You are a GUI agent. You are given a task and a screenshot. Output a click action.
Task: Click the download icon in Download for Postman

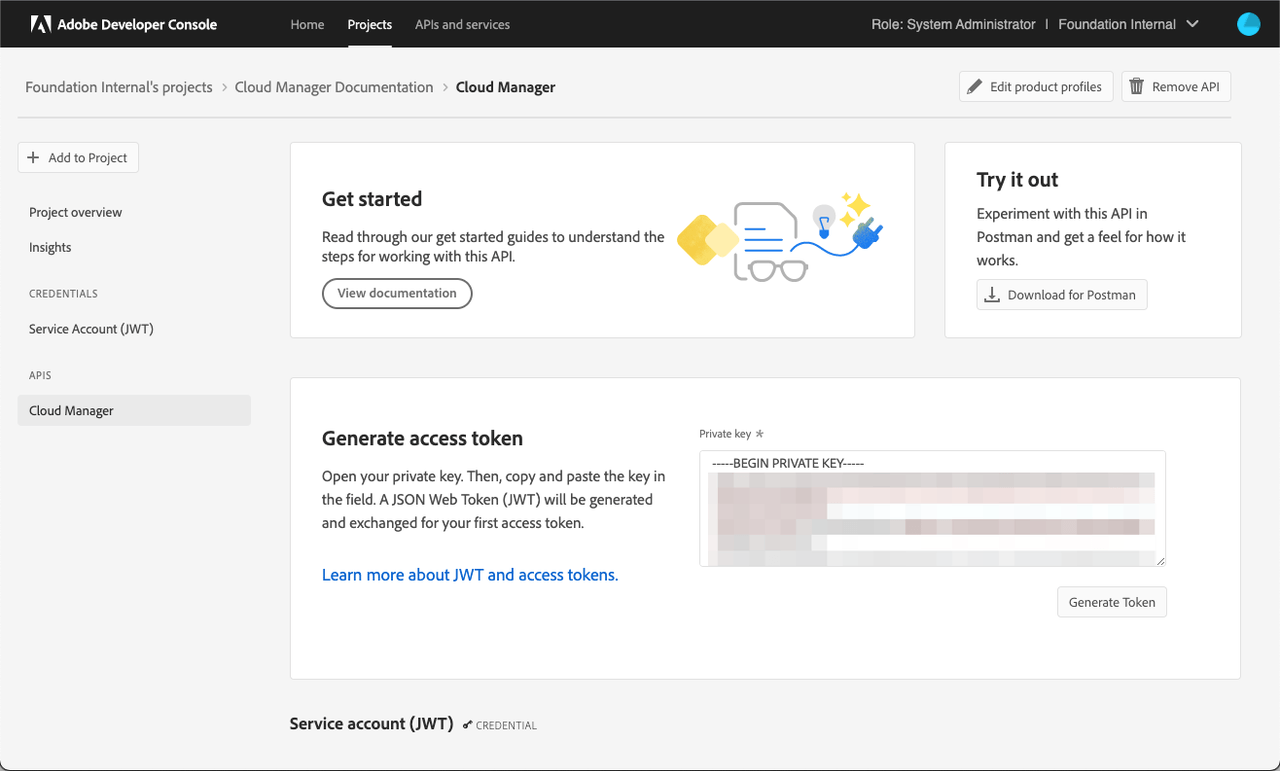pos(992,295)
